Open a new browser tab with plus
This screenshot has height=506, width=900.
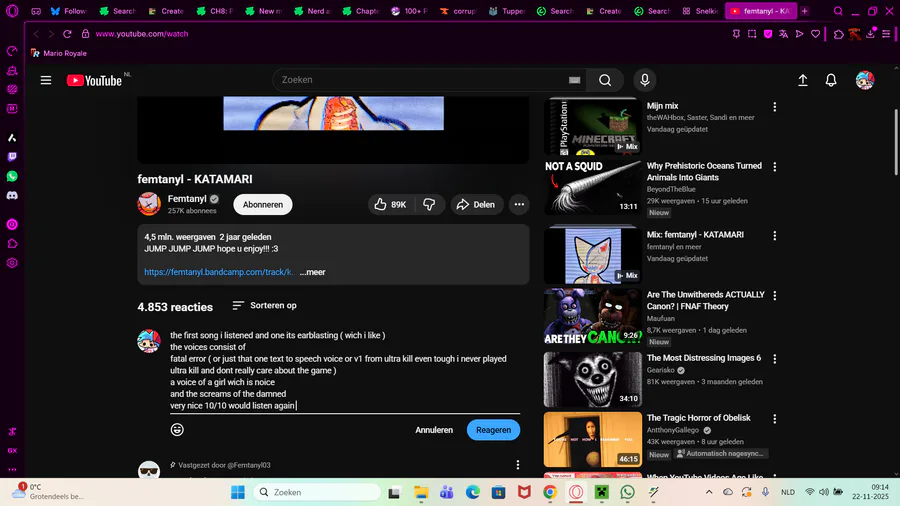pos(805,11)
